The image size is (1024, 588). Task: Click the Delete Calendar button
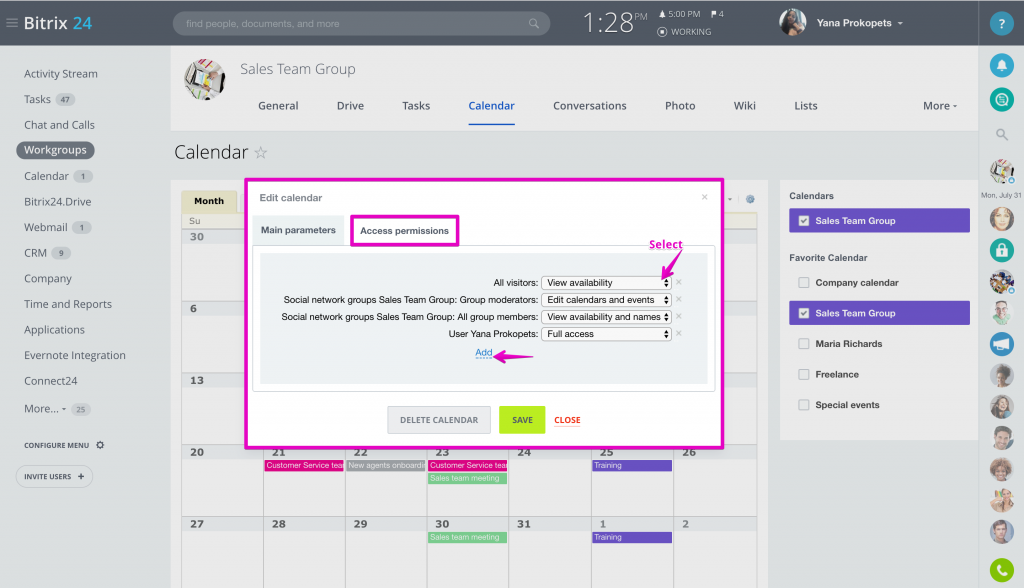(439, 420)
